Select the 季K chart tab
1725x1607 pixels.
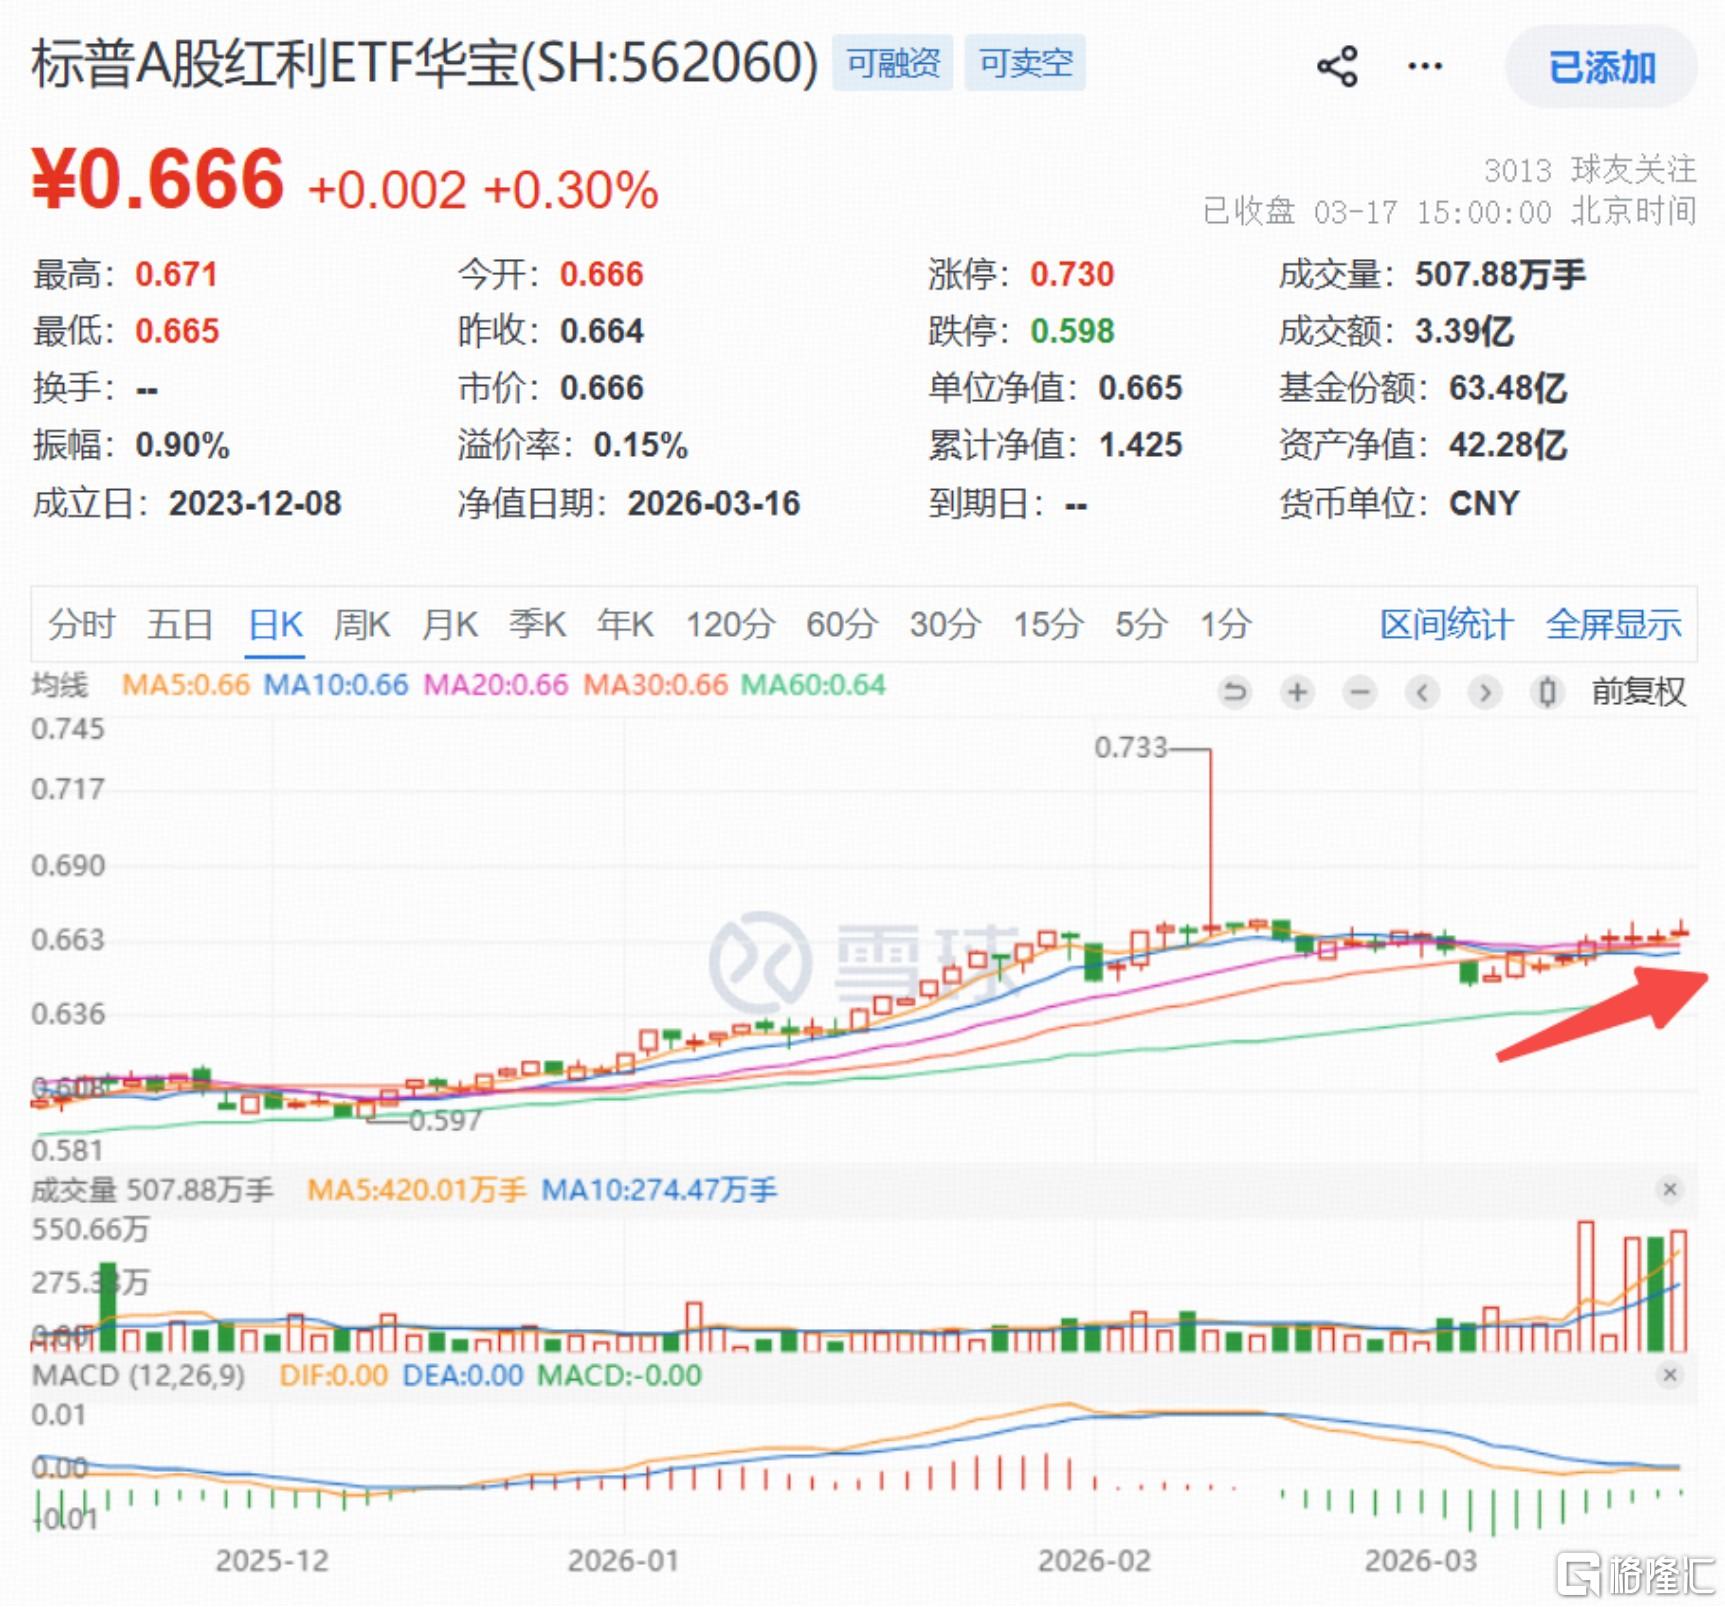pyautogui.click(x=537, y=624)
